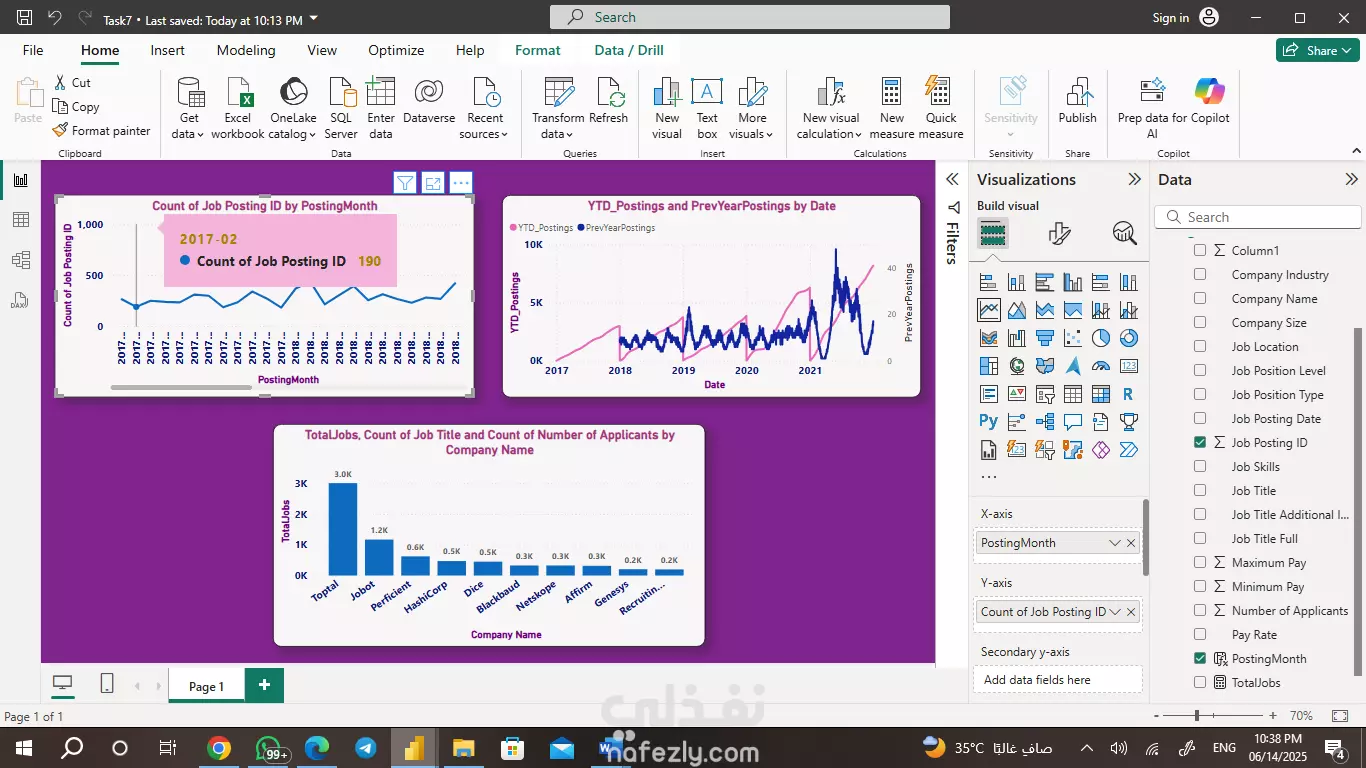The width and height of the screenshot is (1366, 768).
Task: Uncheck the Job Posting ID field
Action: [x=1200, y=442]
